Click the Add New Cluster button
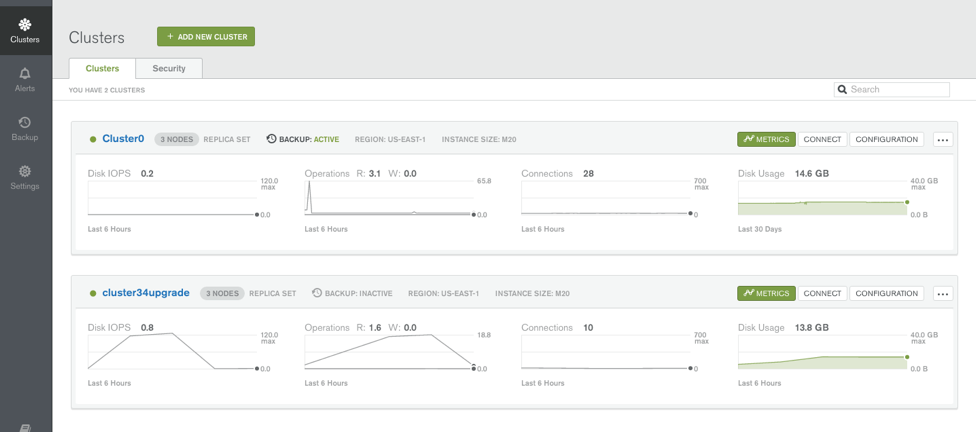This screenshot has width=976, height=432. pos(206,37)
